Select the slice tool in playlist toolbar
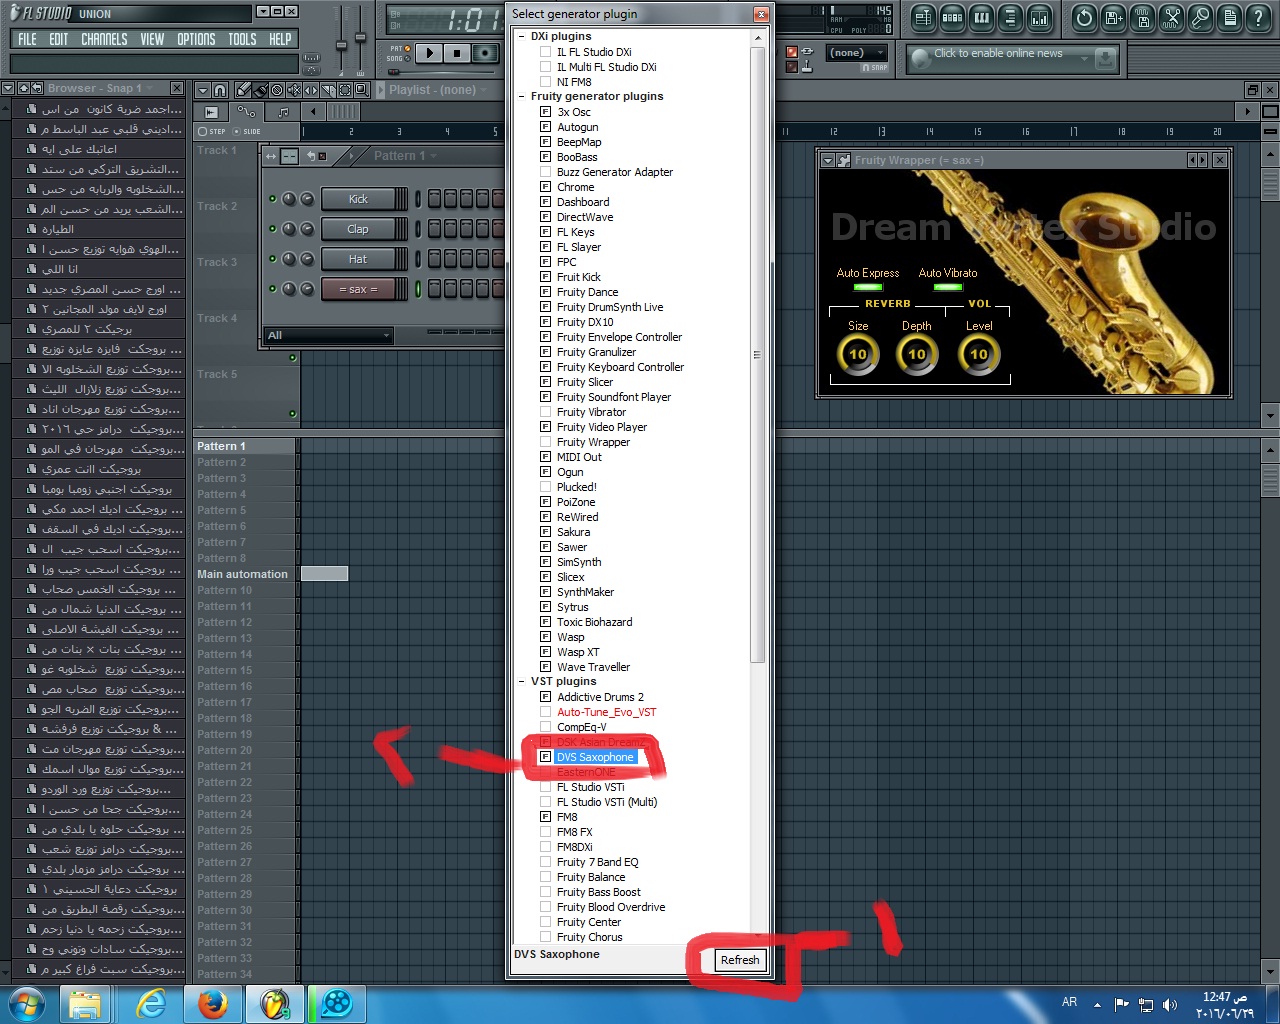Image resolution: width=1280 pixels, height=1024 pixels. (x=328, y=90)
